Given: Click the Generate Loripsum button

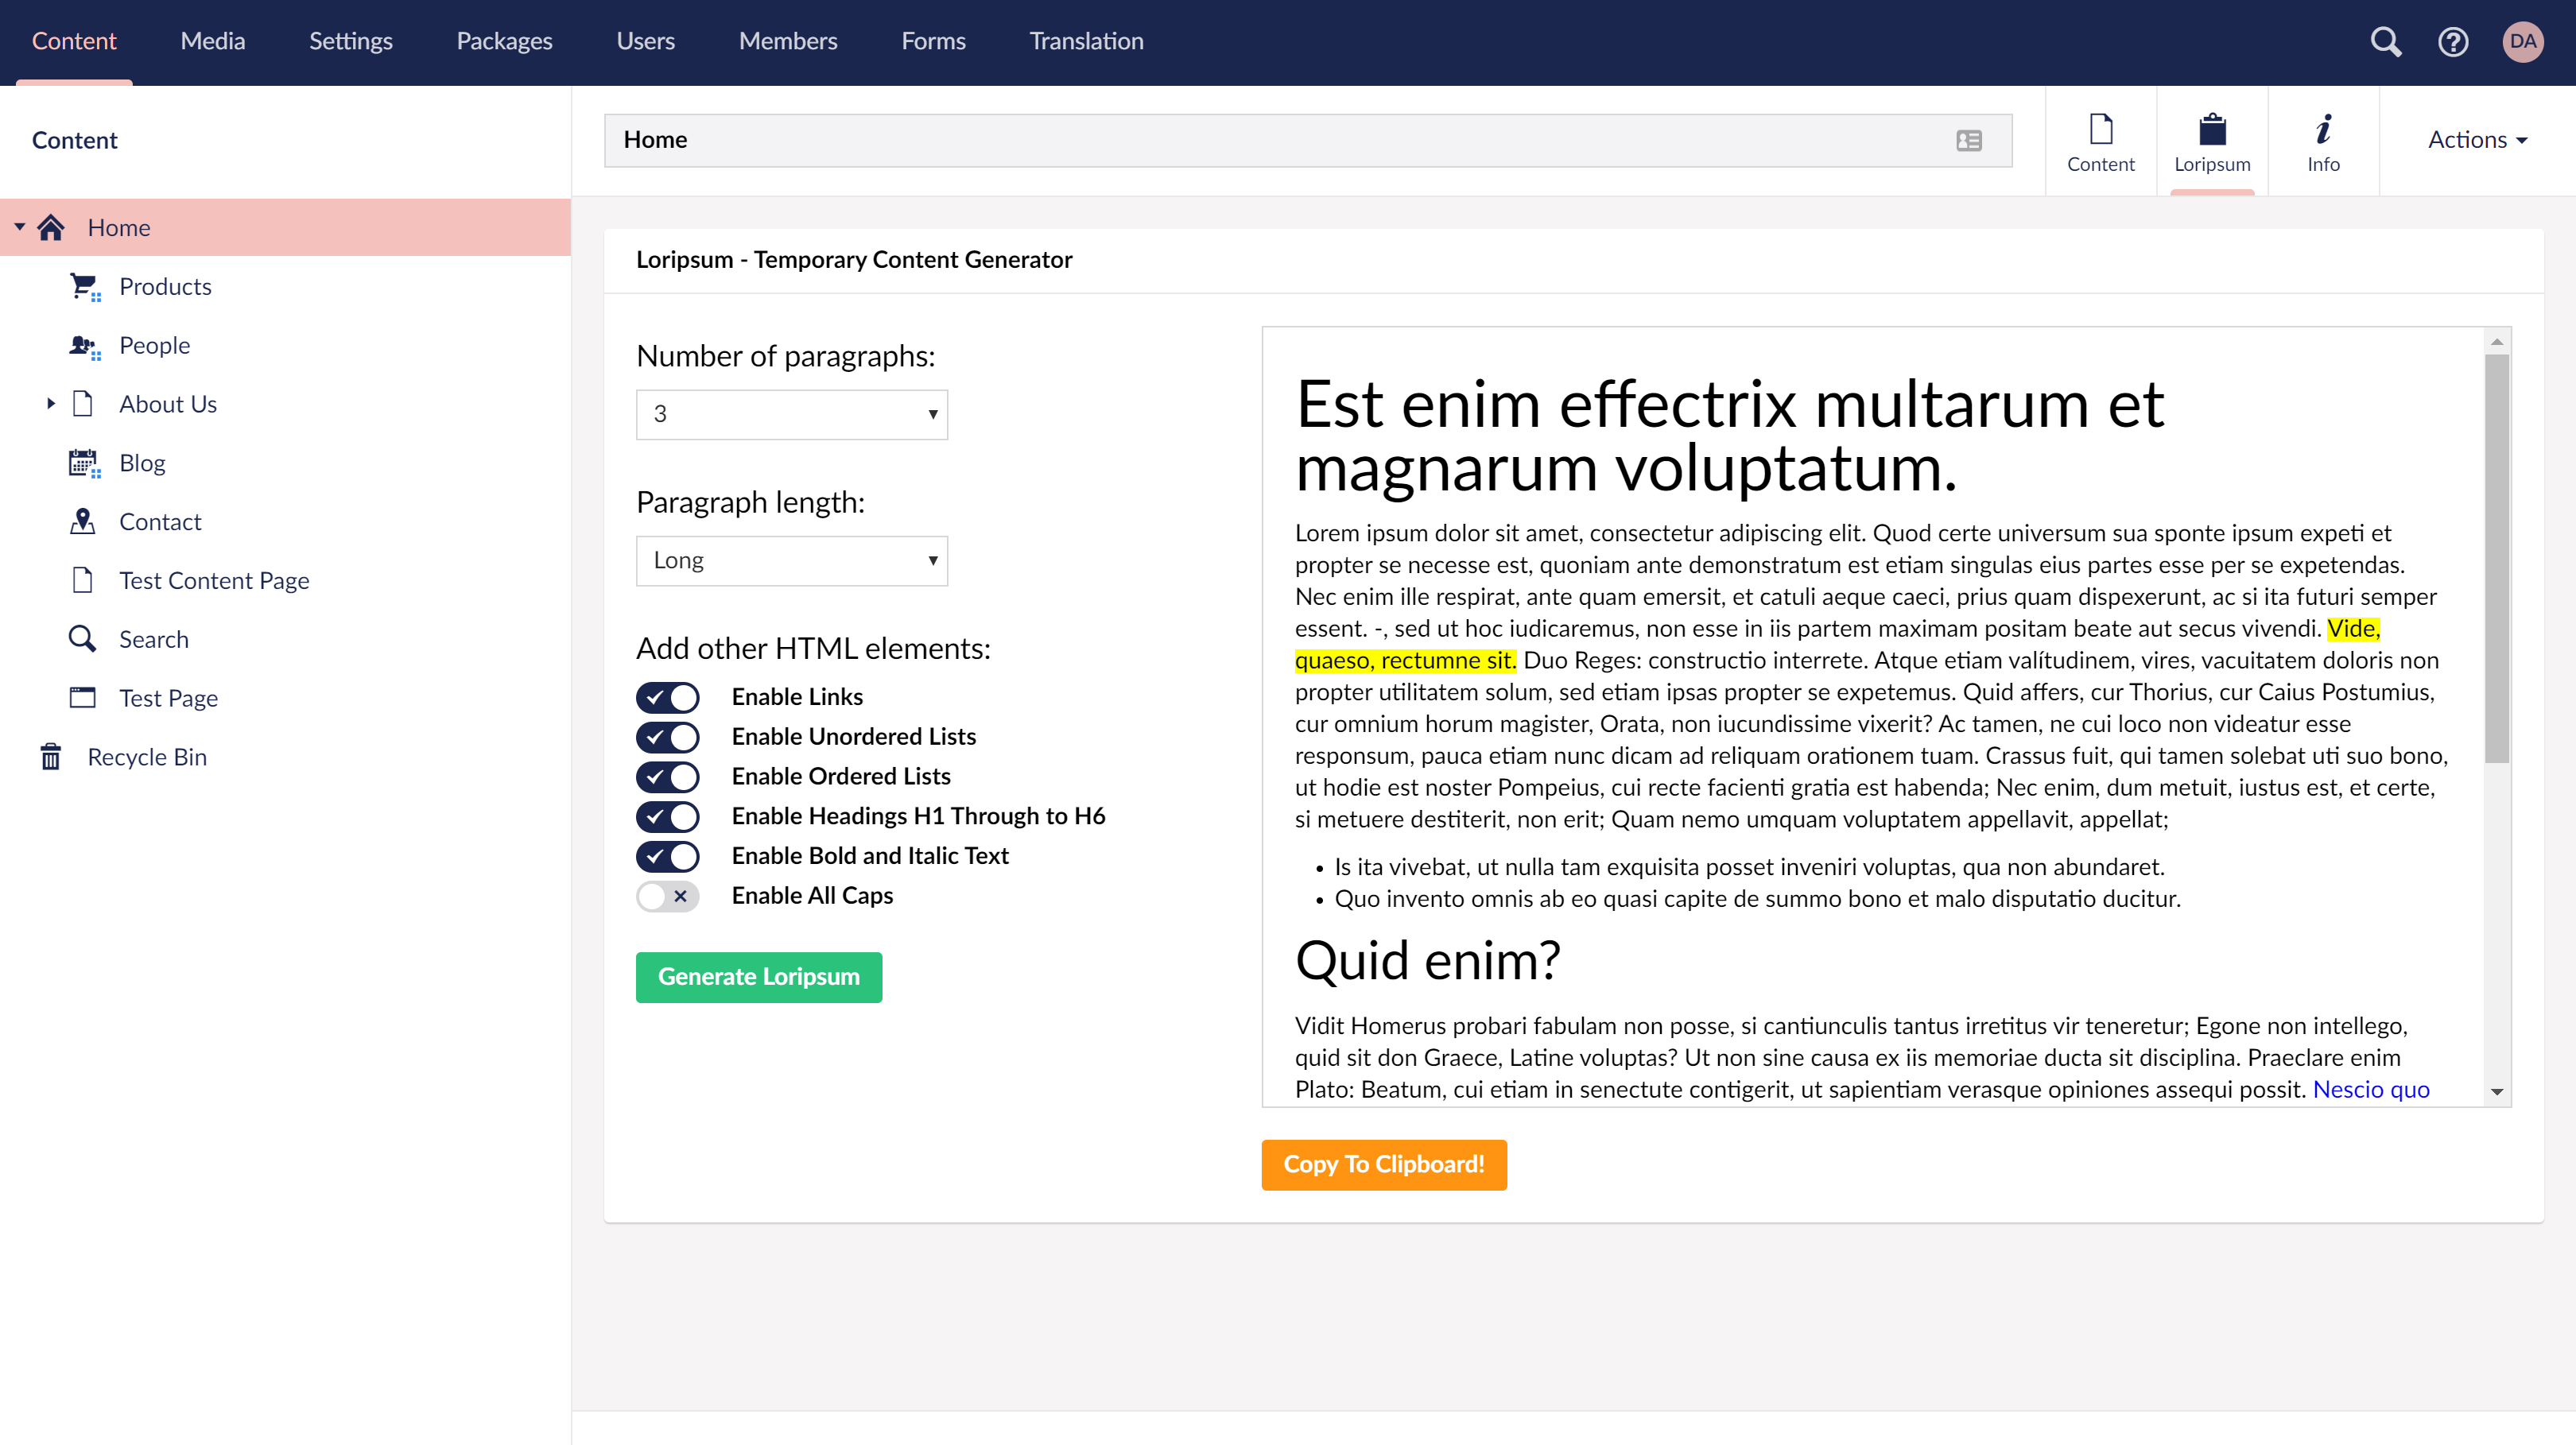Looking at the screenshot, I should [758, 976].
